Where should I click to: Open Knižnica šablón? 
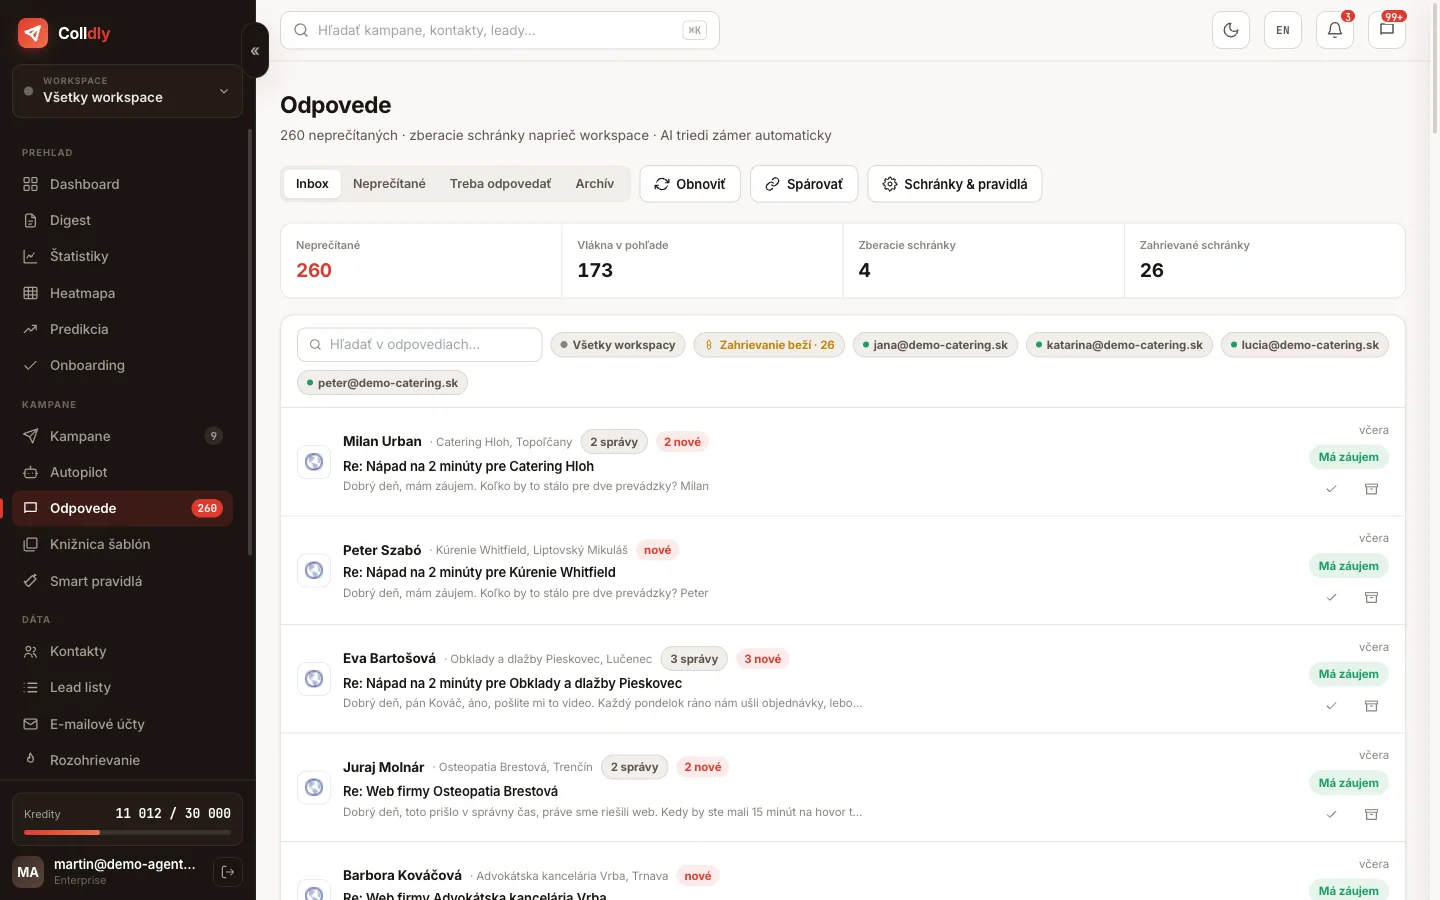coord(122,544)
